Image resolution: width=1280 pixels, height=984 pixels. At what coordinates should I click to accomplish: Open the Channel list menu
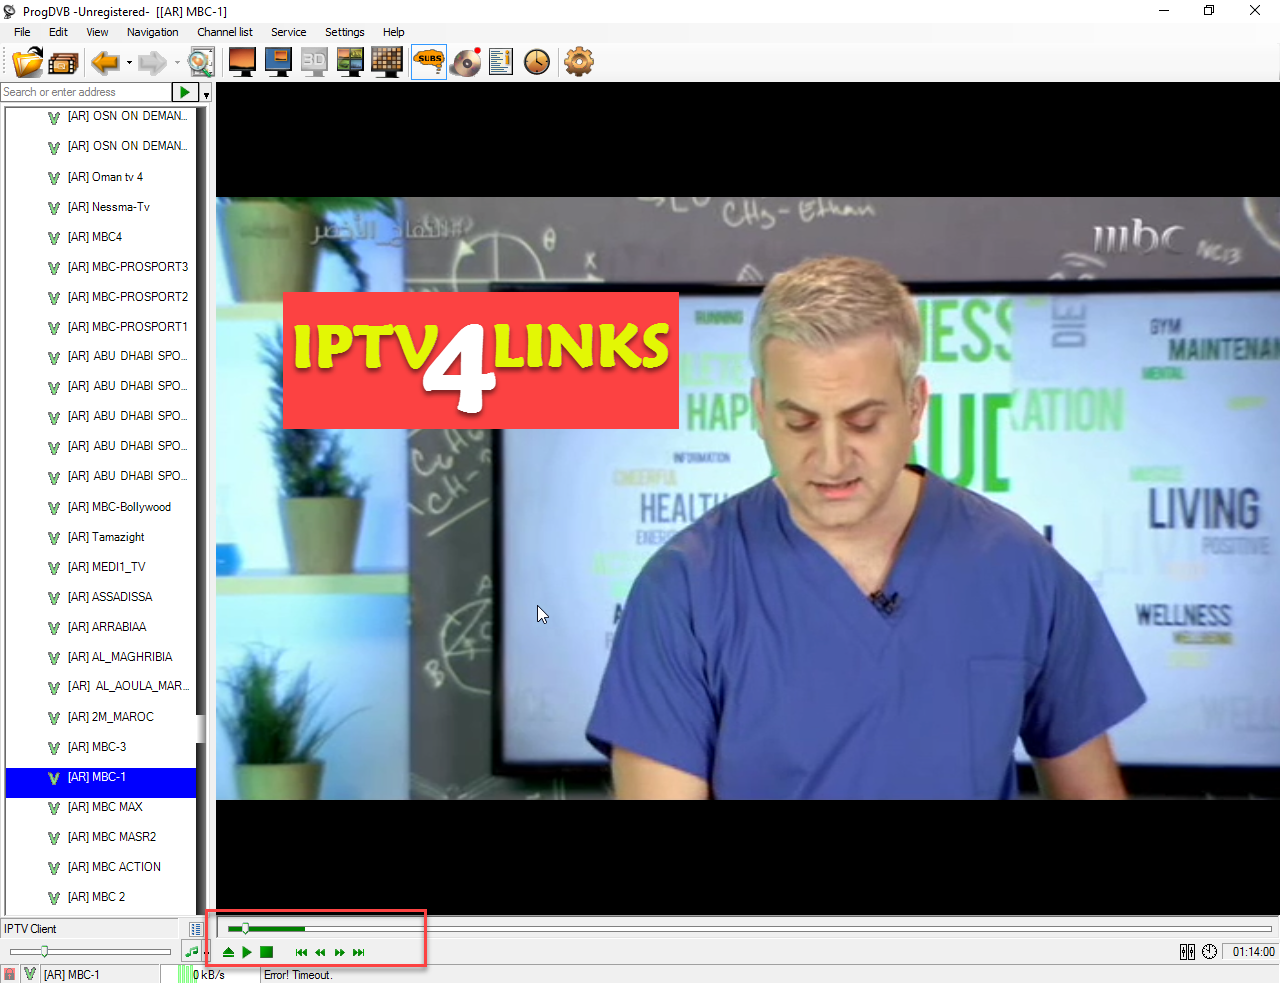click(x=225, y=32)
